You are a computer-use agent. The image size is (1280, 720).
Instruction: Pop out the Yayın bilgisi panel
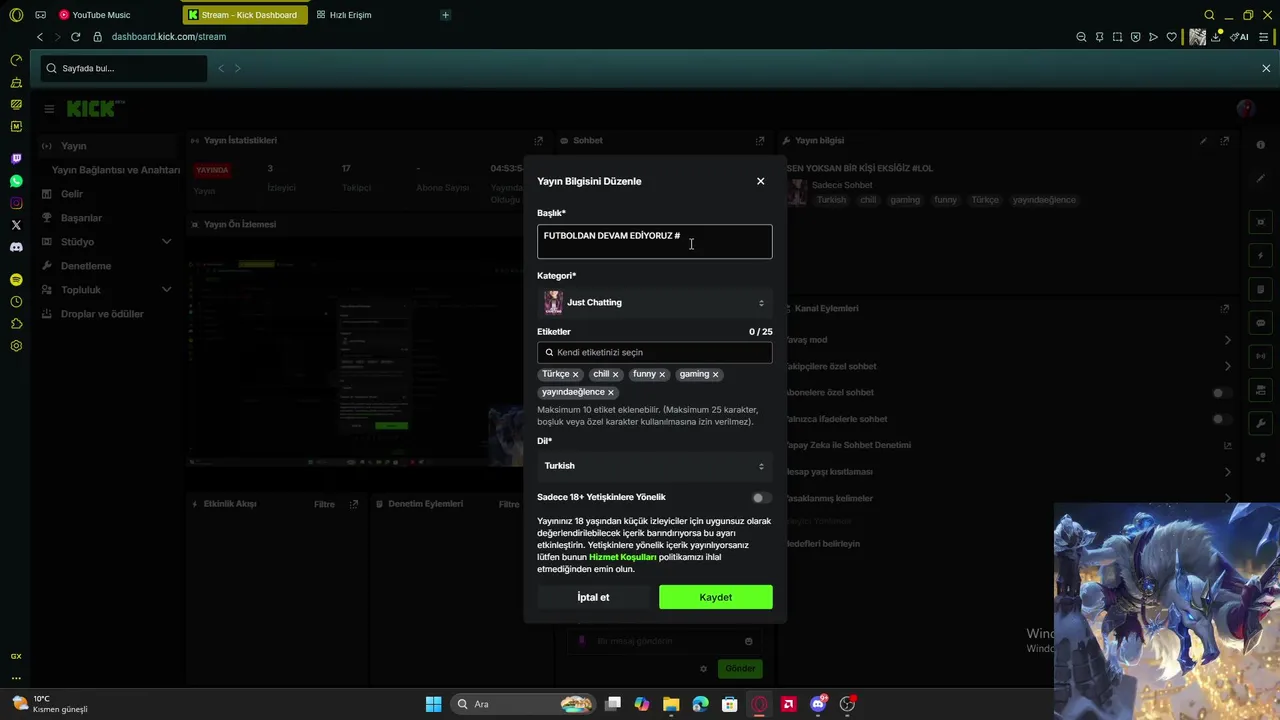coord(1225,141)
